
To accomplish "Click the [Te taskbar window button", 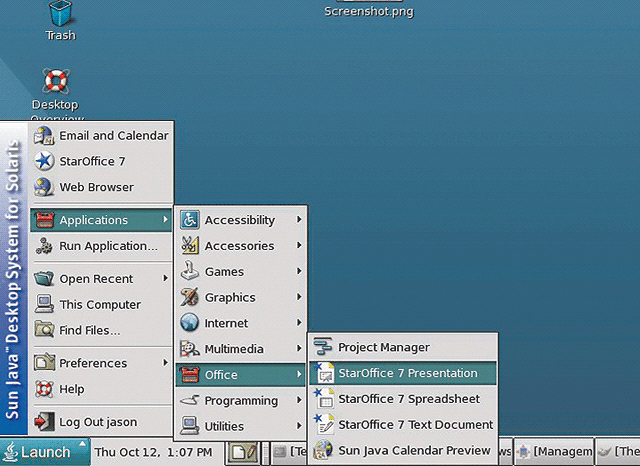I will 289,451.
